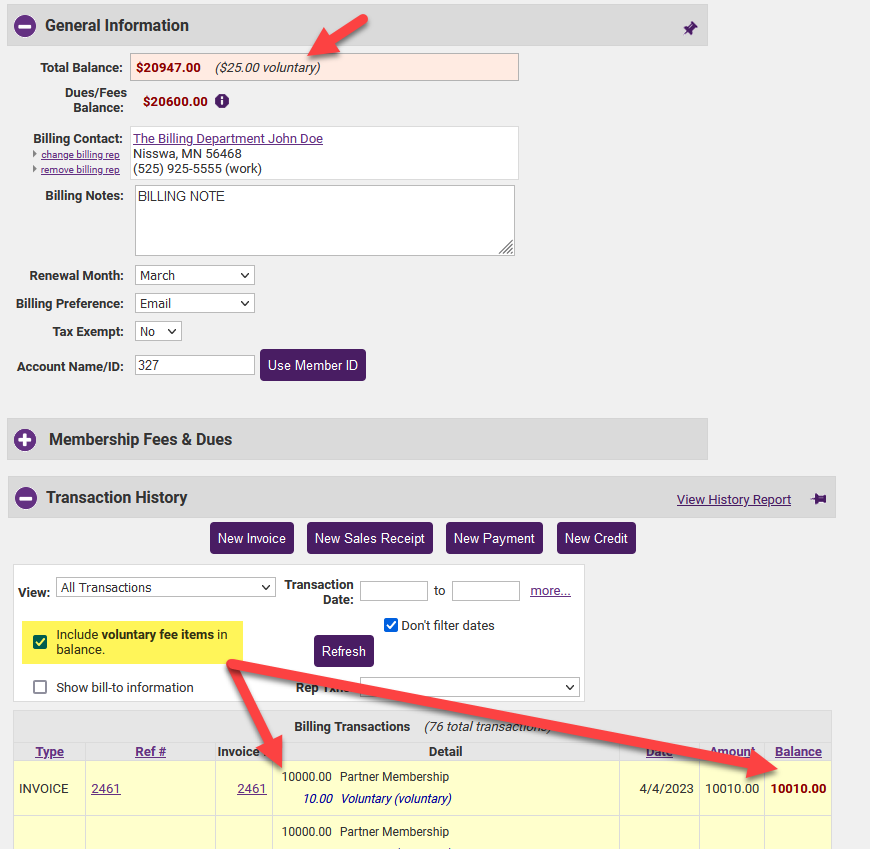Click the Dues/Fees Balance info icon

(222, 101)
